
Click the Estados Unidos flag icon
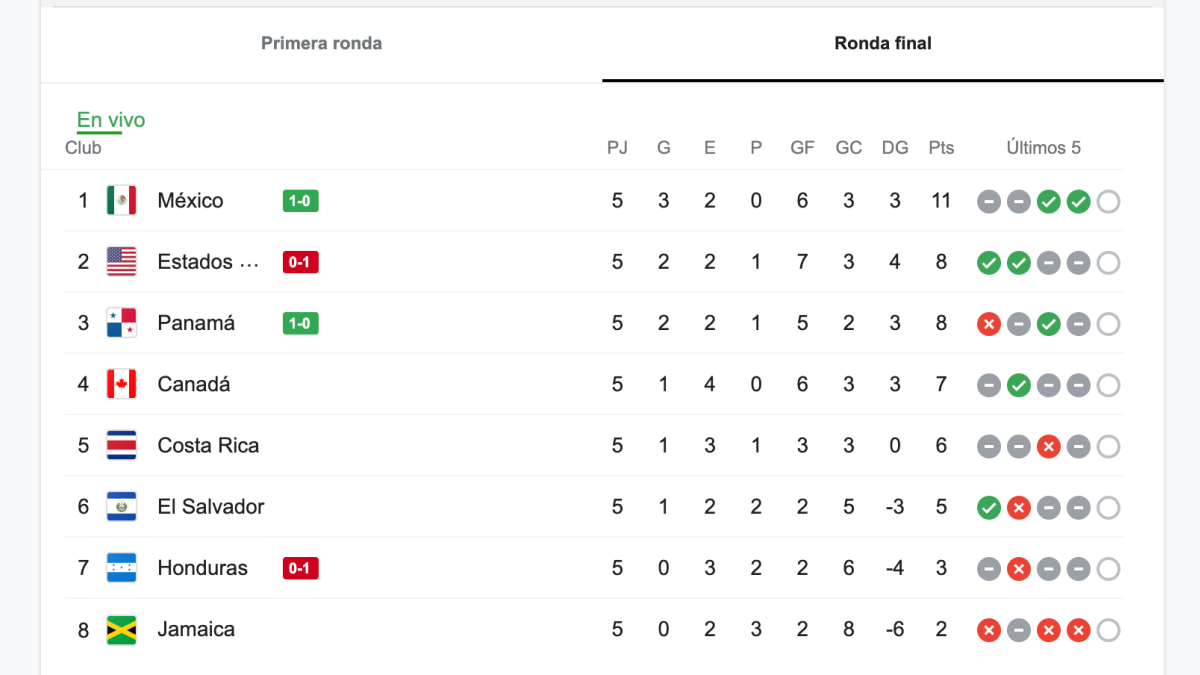coord(121,262)
